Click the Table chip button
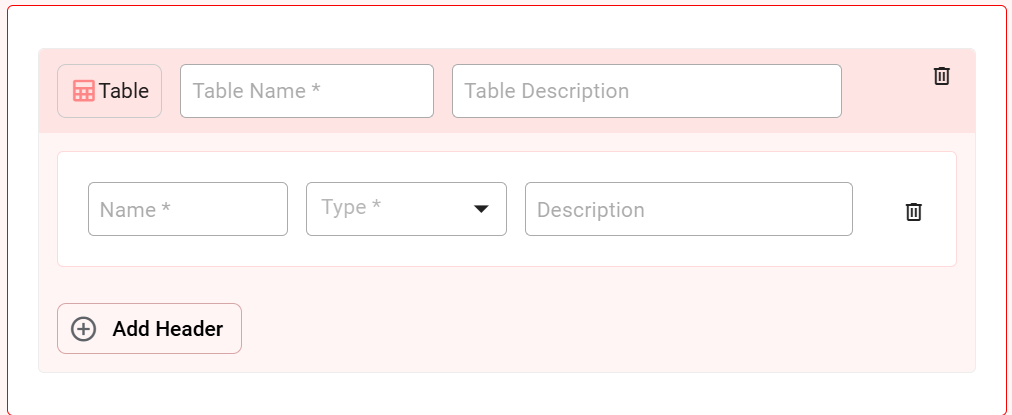1012x415 pixels. [109, 91]
